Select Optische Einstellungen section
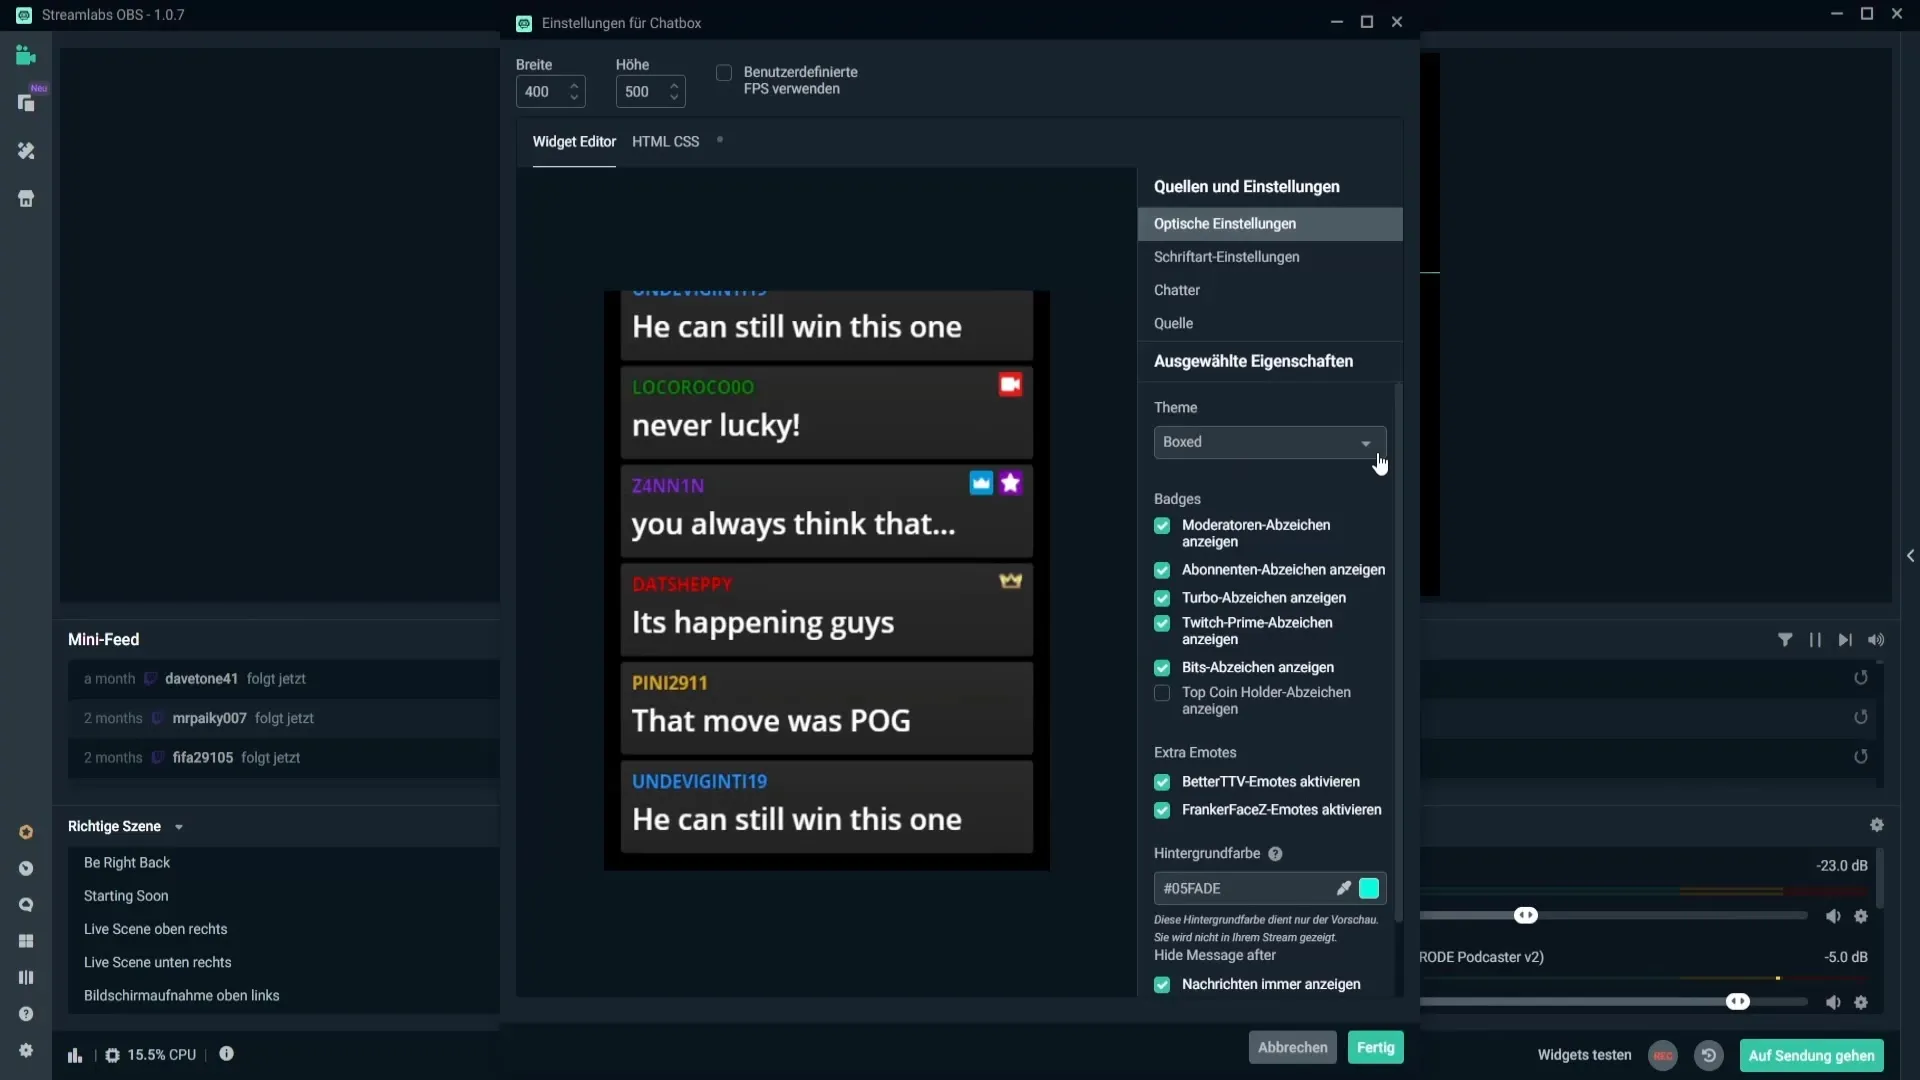1920x1080 pixels. click(x=1270, y=224)
